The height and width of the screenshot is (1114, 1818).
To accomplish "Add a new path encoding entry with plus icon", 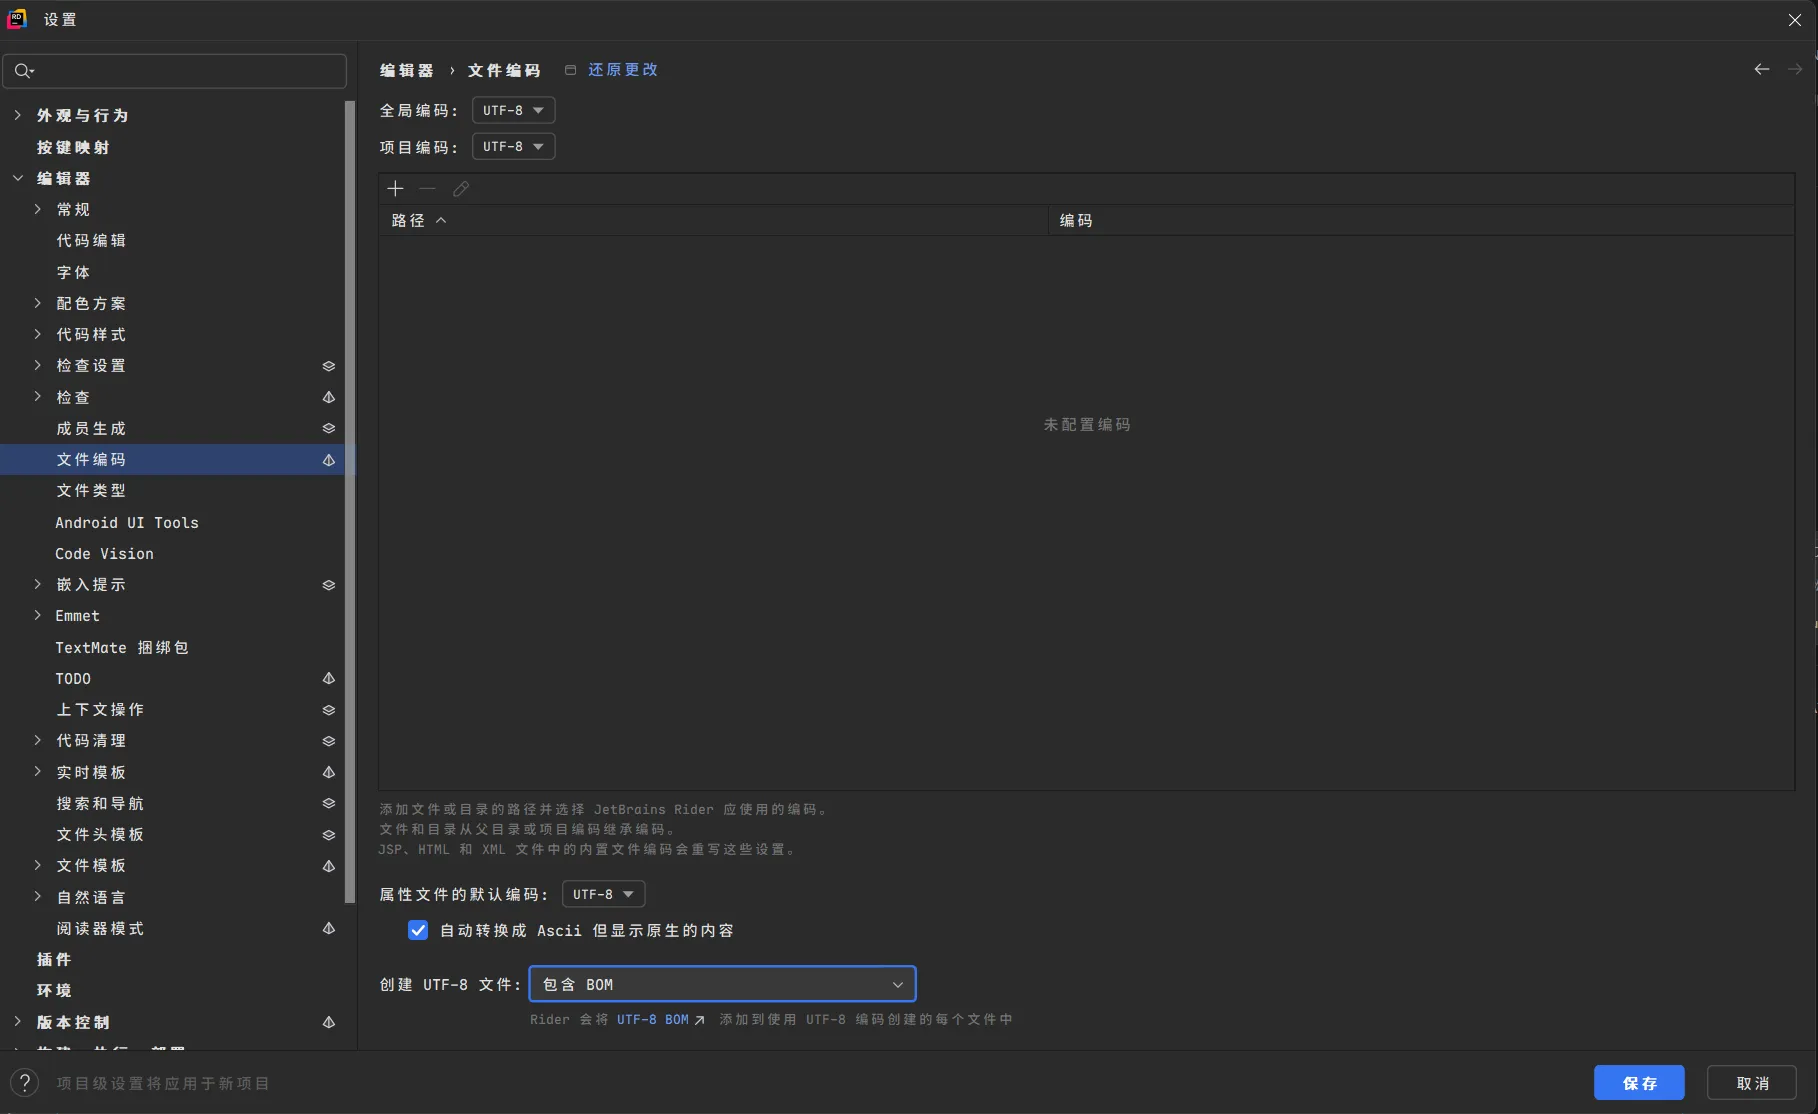I will pyautogui.click(x=396, y=188).
